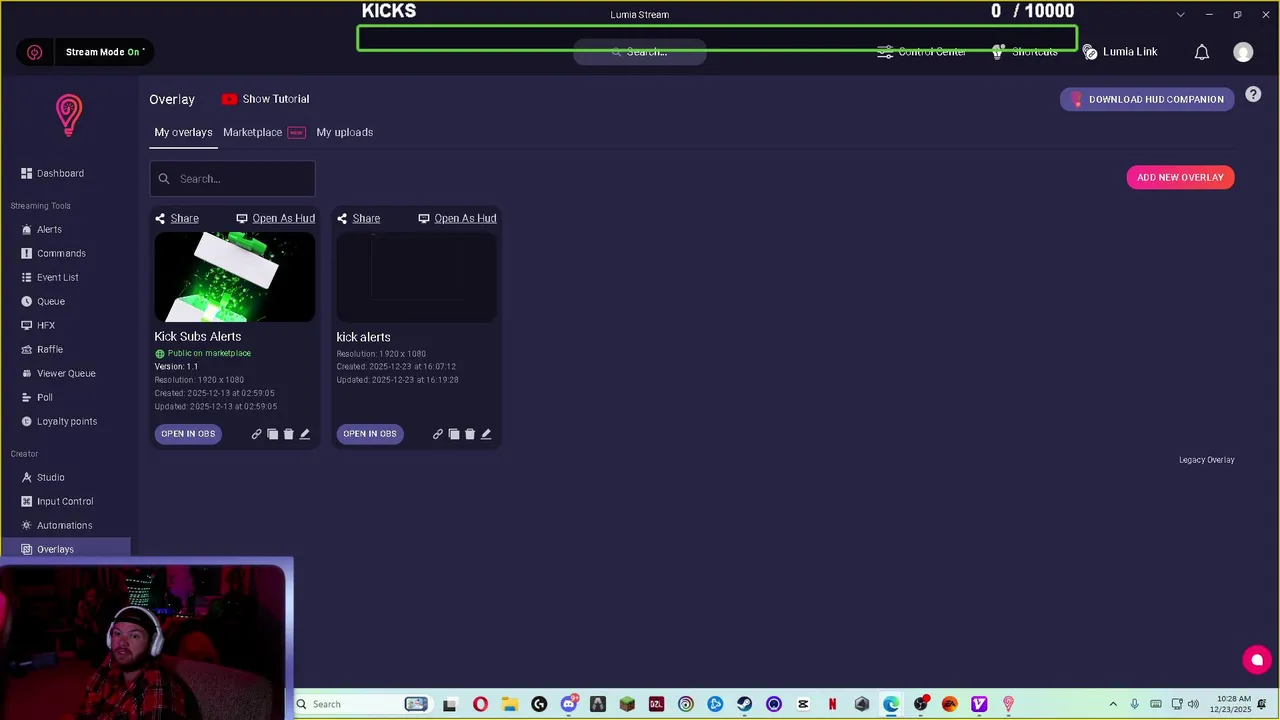Open Control Center in the top bar
Image resolution: width=1280 pixels, height=720 pixels.
[922, 52]
